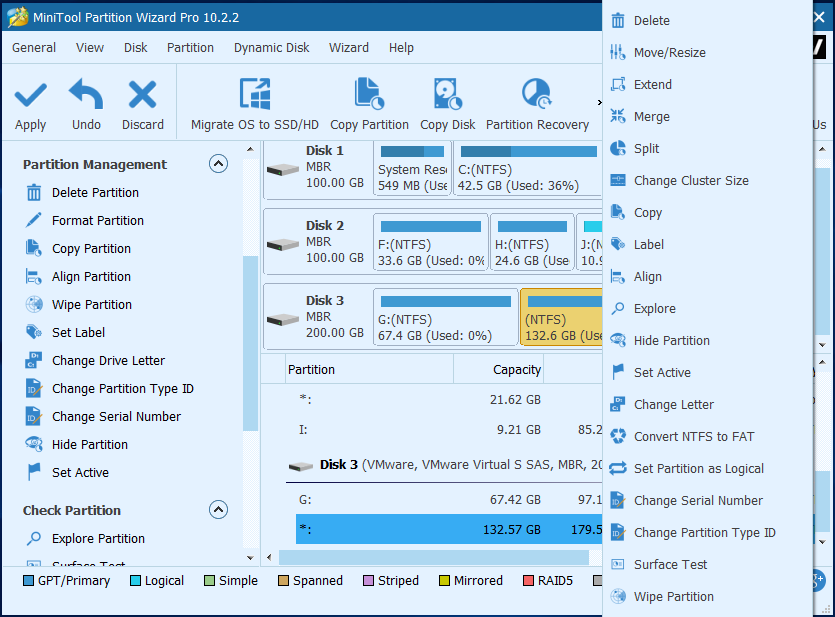
Task: Click Change Serial Number icon in context menu
Action: click(618, 500)
